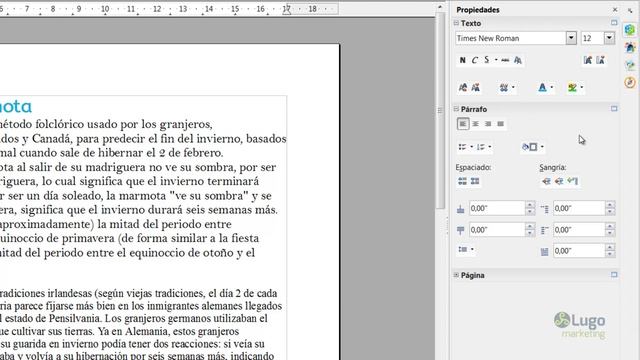640x360 pixels.
Task: Decrease indent icon under Sangría
Action: click(x=559, y=181)
